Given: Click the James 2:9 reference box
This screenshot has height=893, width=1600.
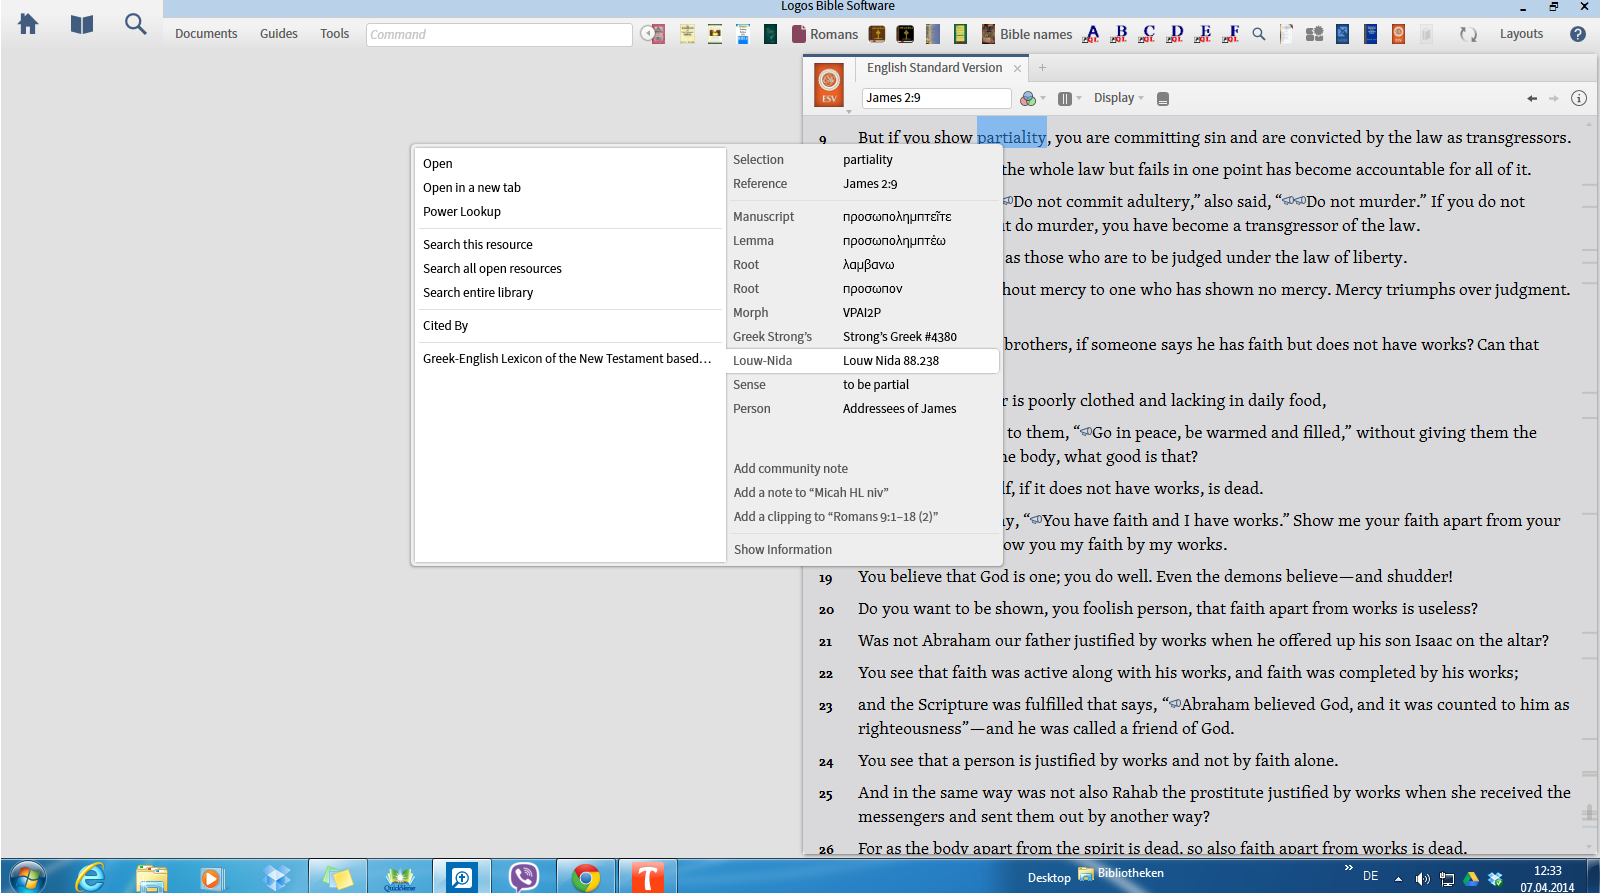Looking at the screenshot, I should [936, 98].
